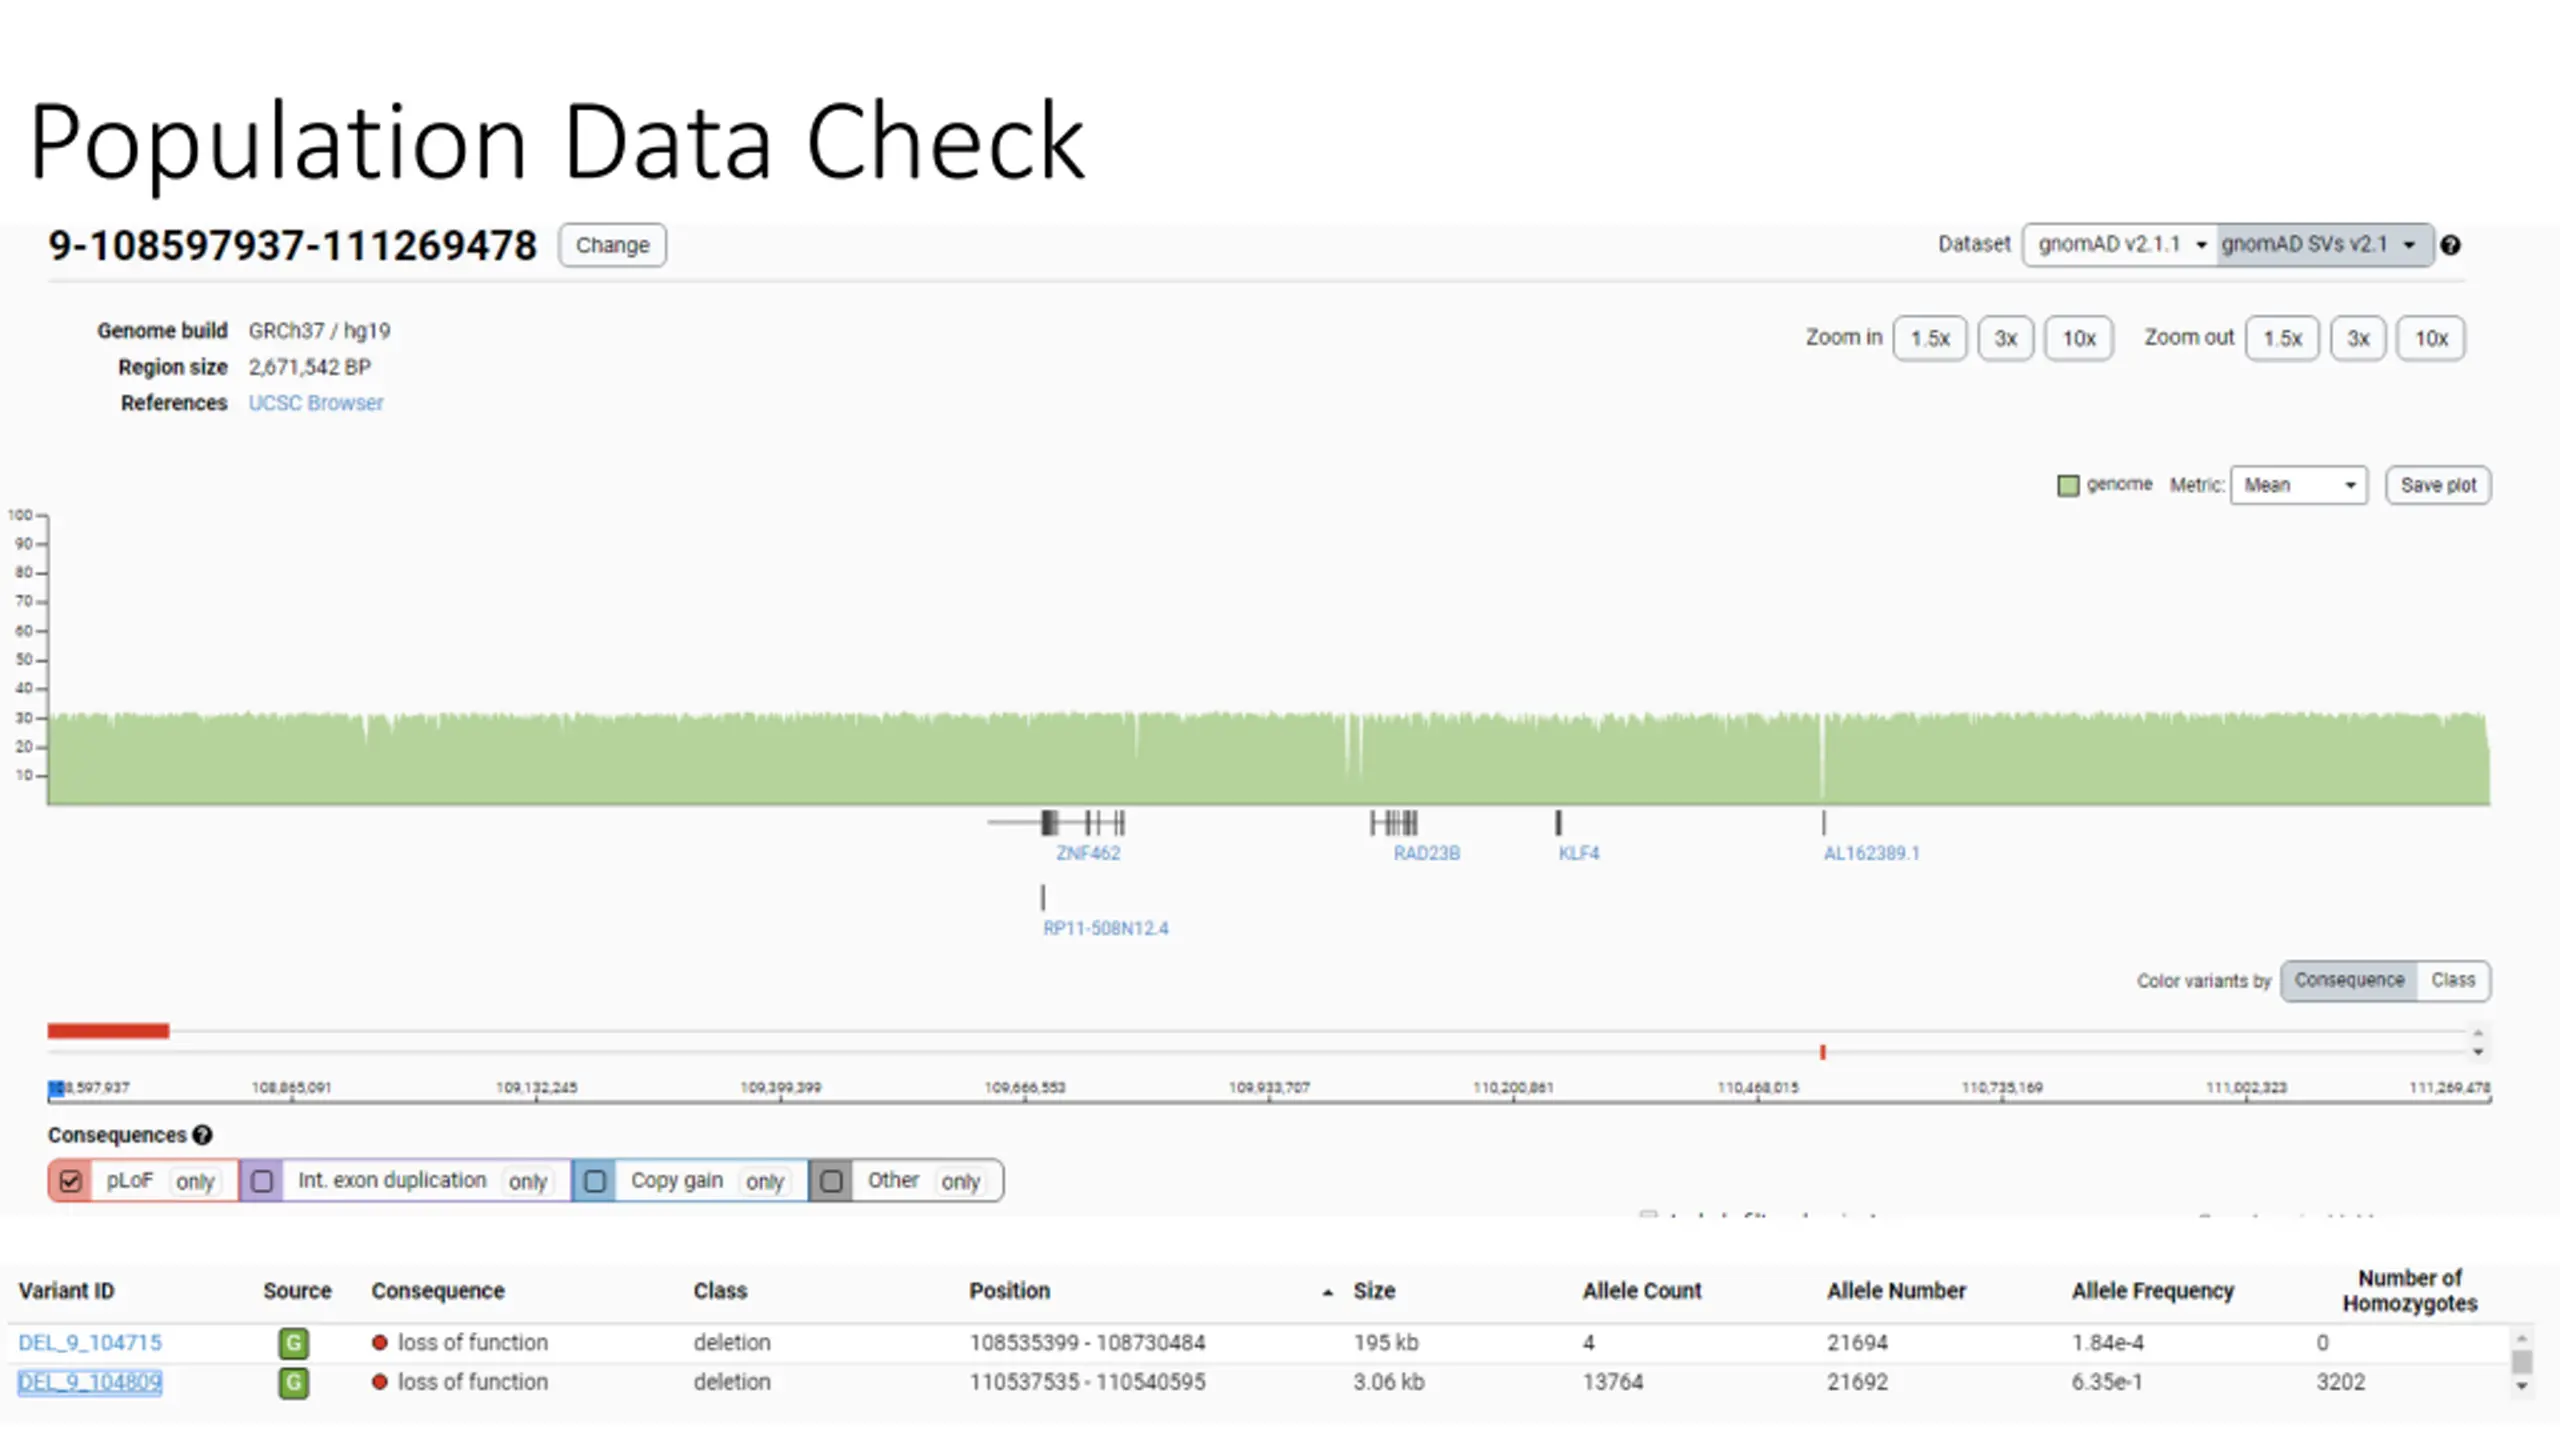Zoom out 1.5x from the region
The width and height of the screenshot is (2560, 1440).
click(x=2282, y=339)
